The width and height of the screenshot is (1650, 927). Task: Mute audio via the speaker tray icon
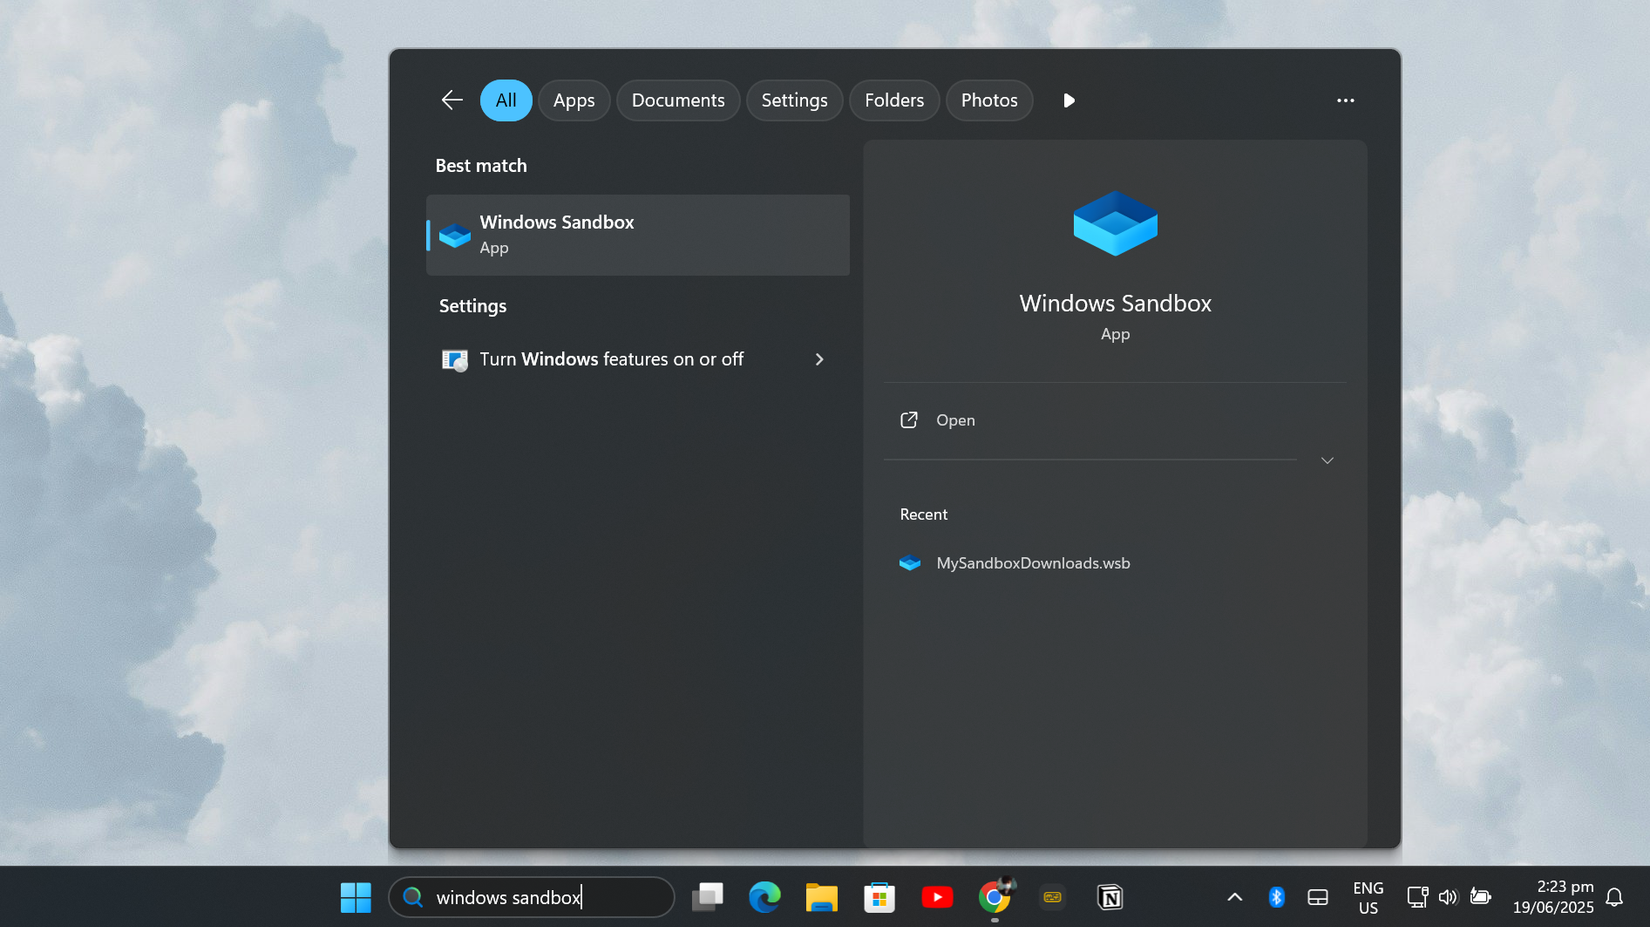1448,897
